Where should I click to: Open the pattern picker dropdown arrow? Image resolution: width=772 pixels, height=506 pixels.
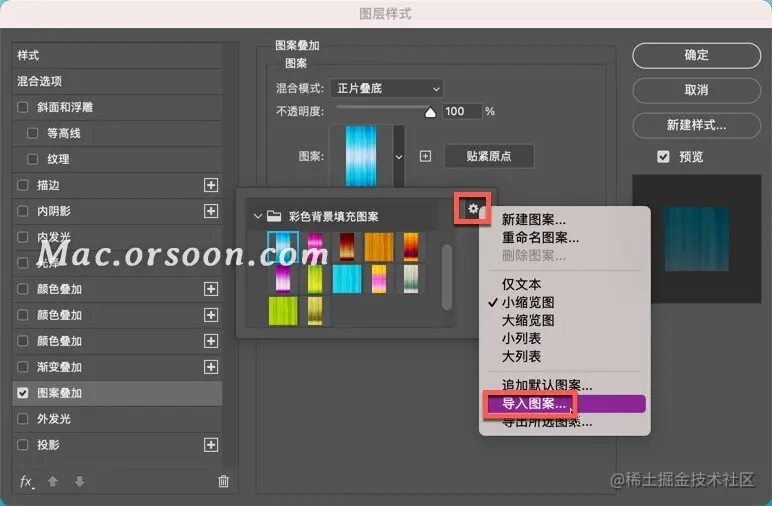pyautogui.click(x=399, y=157)
